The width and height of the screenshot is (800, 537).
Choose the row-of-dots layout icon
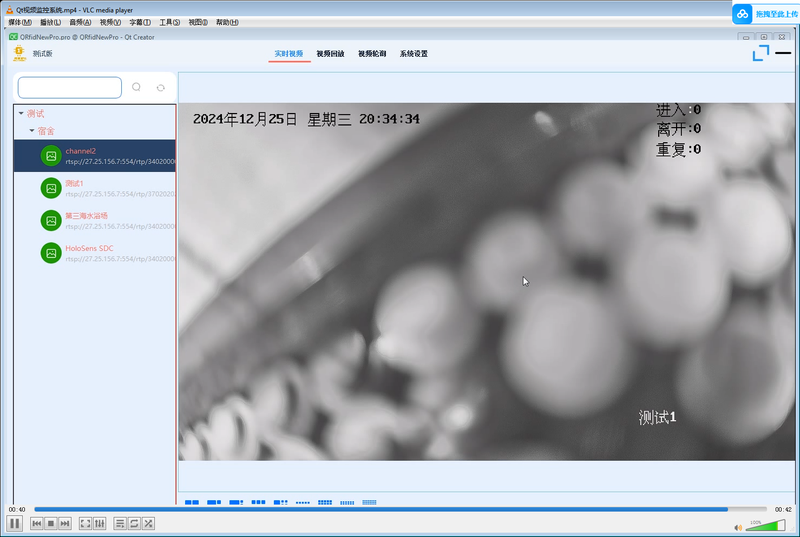(303, 503)
